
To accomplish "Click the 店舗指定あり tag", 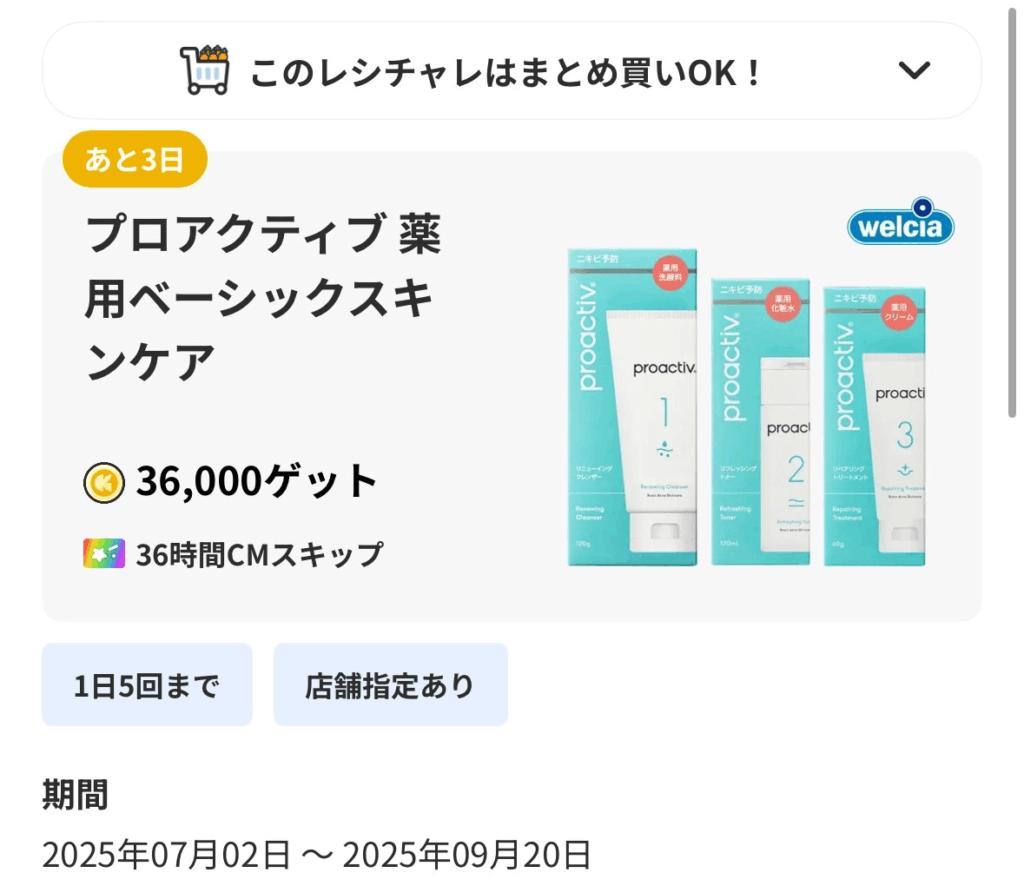I will coord(391,685).
